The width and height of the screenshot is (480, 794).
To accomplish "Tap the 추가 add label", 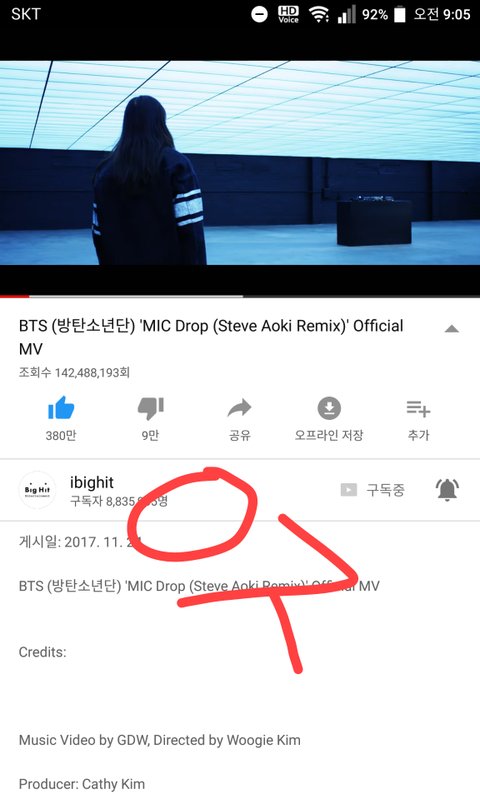I will (x=418, y=435).
